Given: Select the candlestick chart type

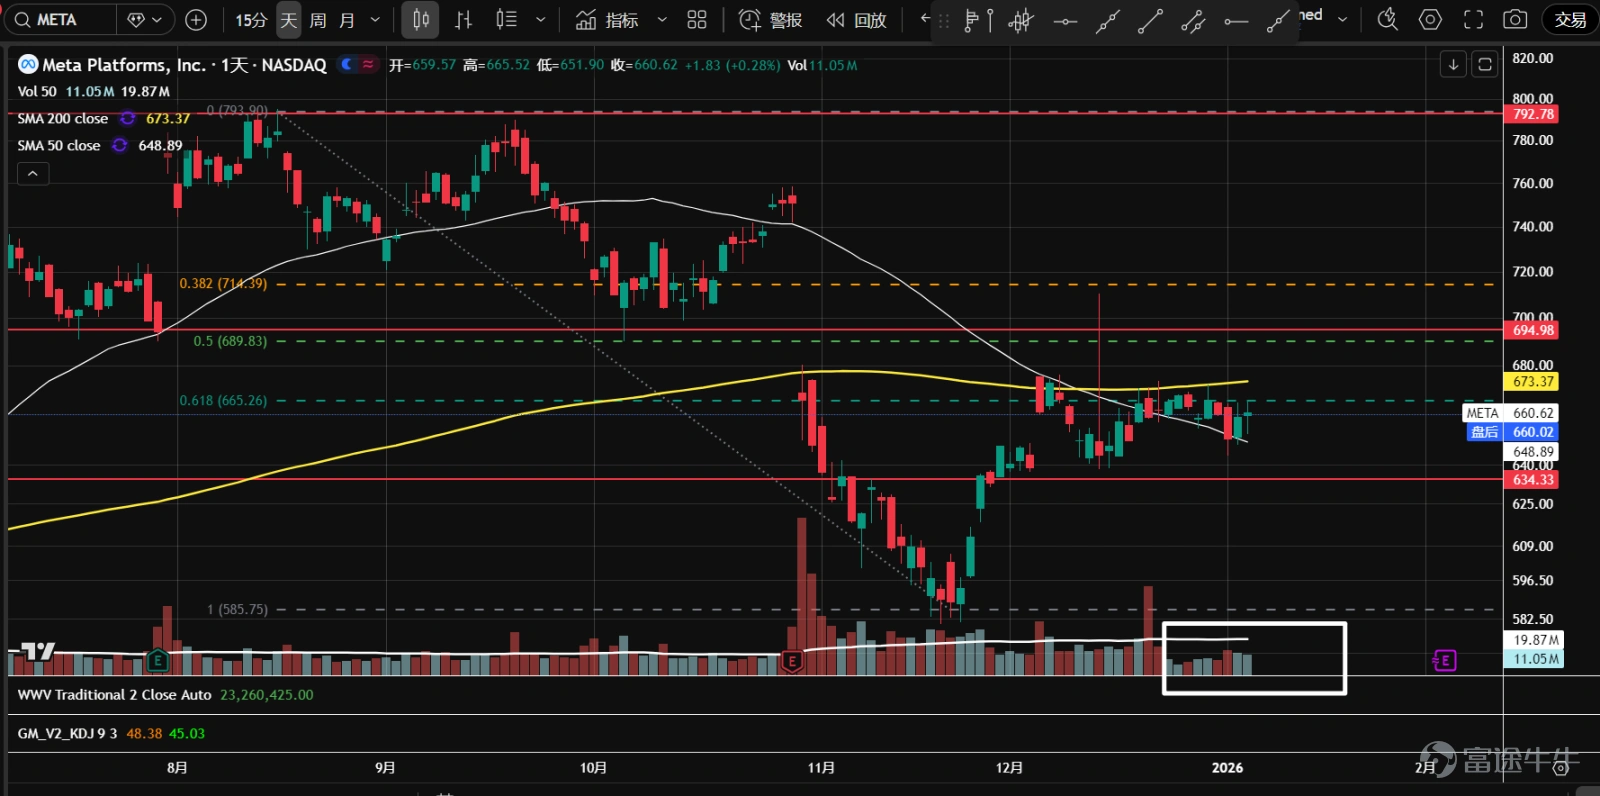Looking at the screenshot, I should click(421, 19).
